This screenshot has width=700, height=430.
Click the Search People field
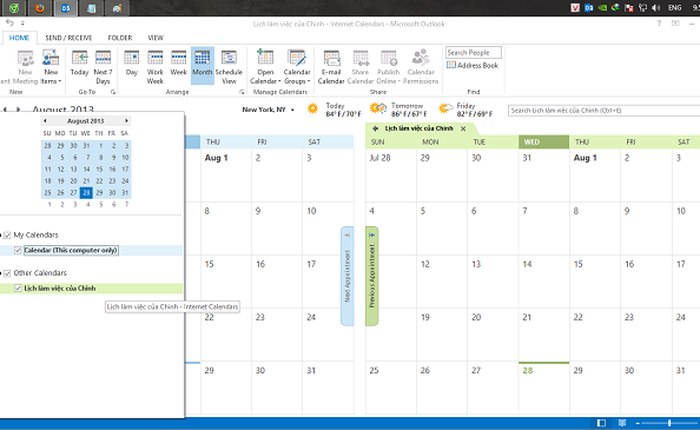(x=473, y=53)
